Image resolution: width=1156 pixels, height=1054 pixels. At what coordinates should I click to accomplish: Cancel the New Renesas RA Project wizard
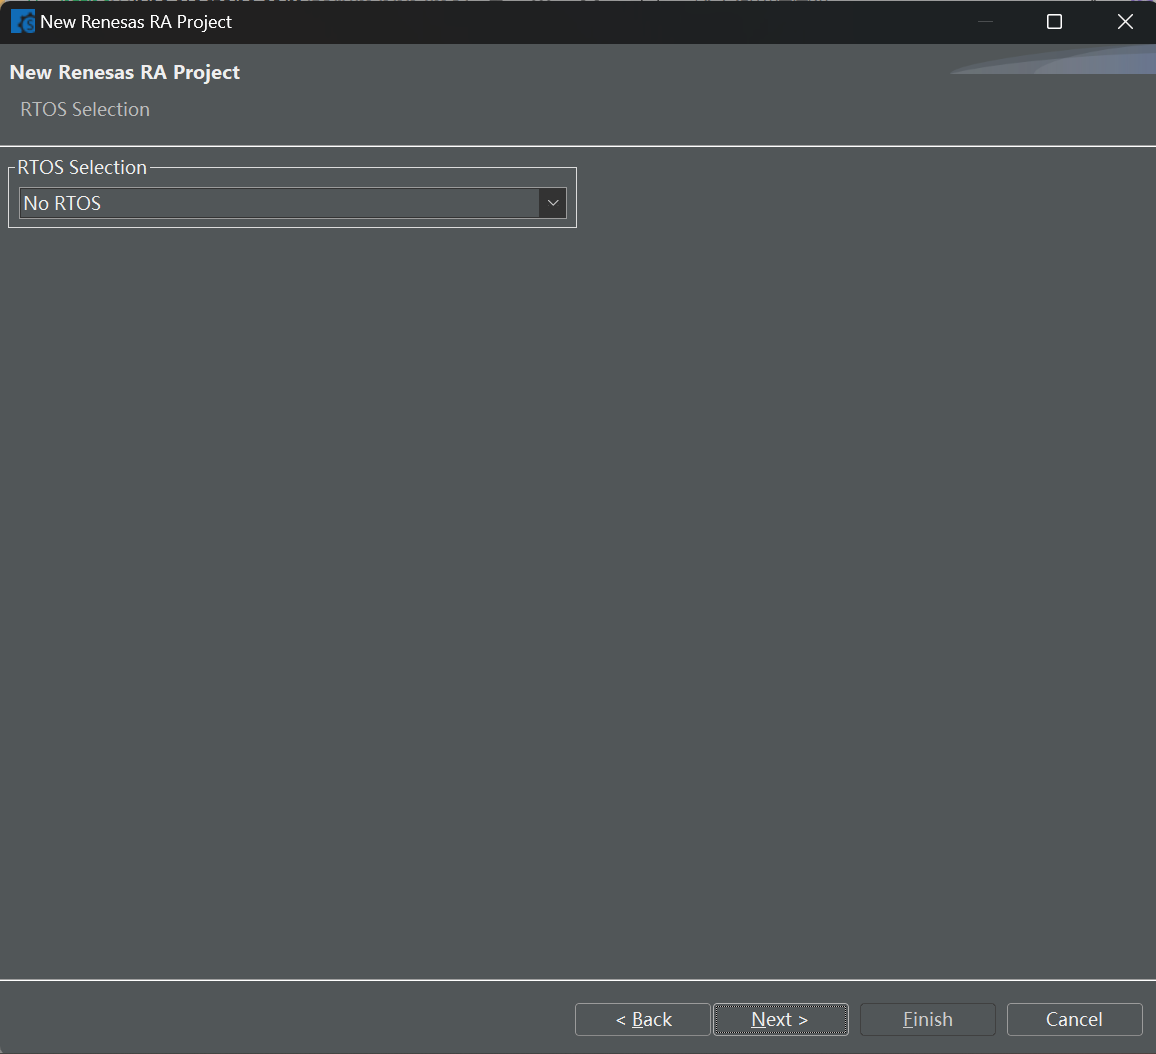1074,1019
